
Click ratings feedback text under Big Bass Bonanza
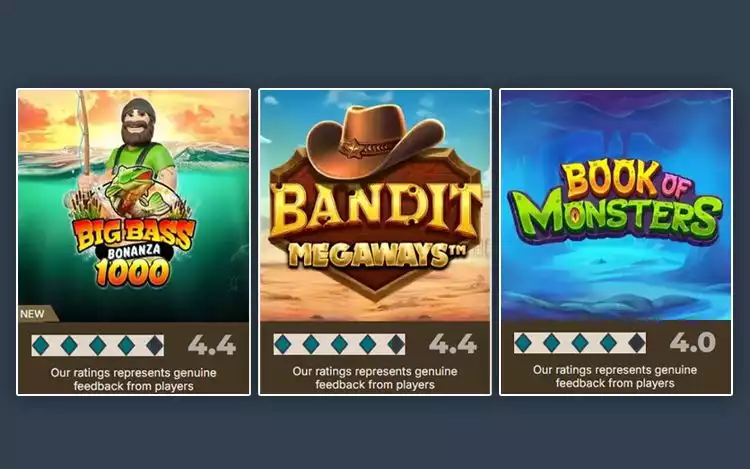(x=133, y=379)
